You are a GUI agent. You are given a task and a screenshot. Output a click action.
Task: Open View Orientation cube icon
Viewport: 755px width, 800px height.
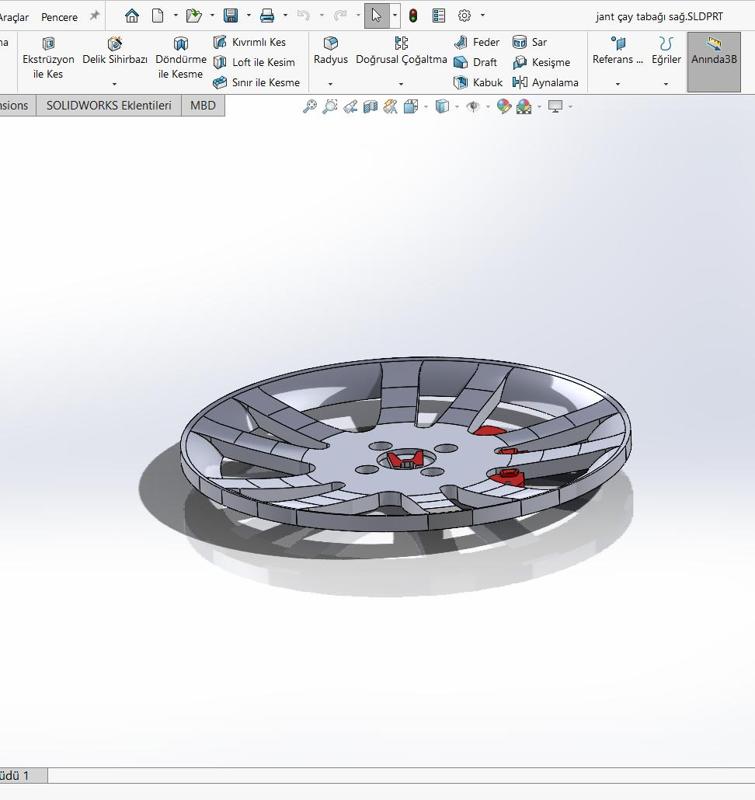(x=411, y=106)
